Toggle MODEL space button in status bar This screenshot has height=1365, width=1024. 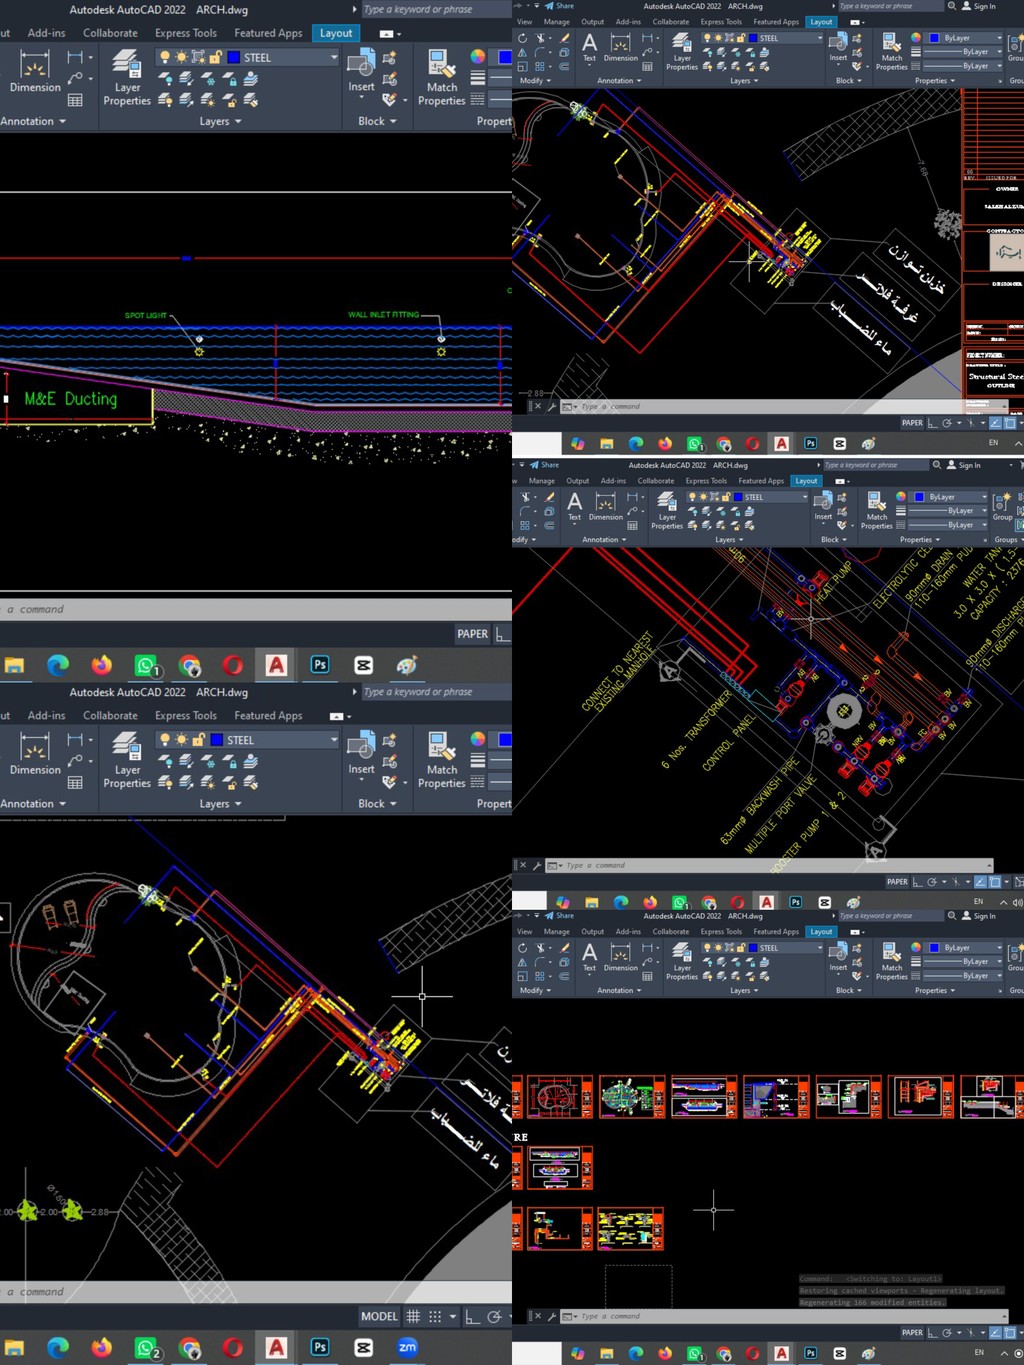click(379, 1316)
